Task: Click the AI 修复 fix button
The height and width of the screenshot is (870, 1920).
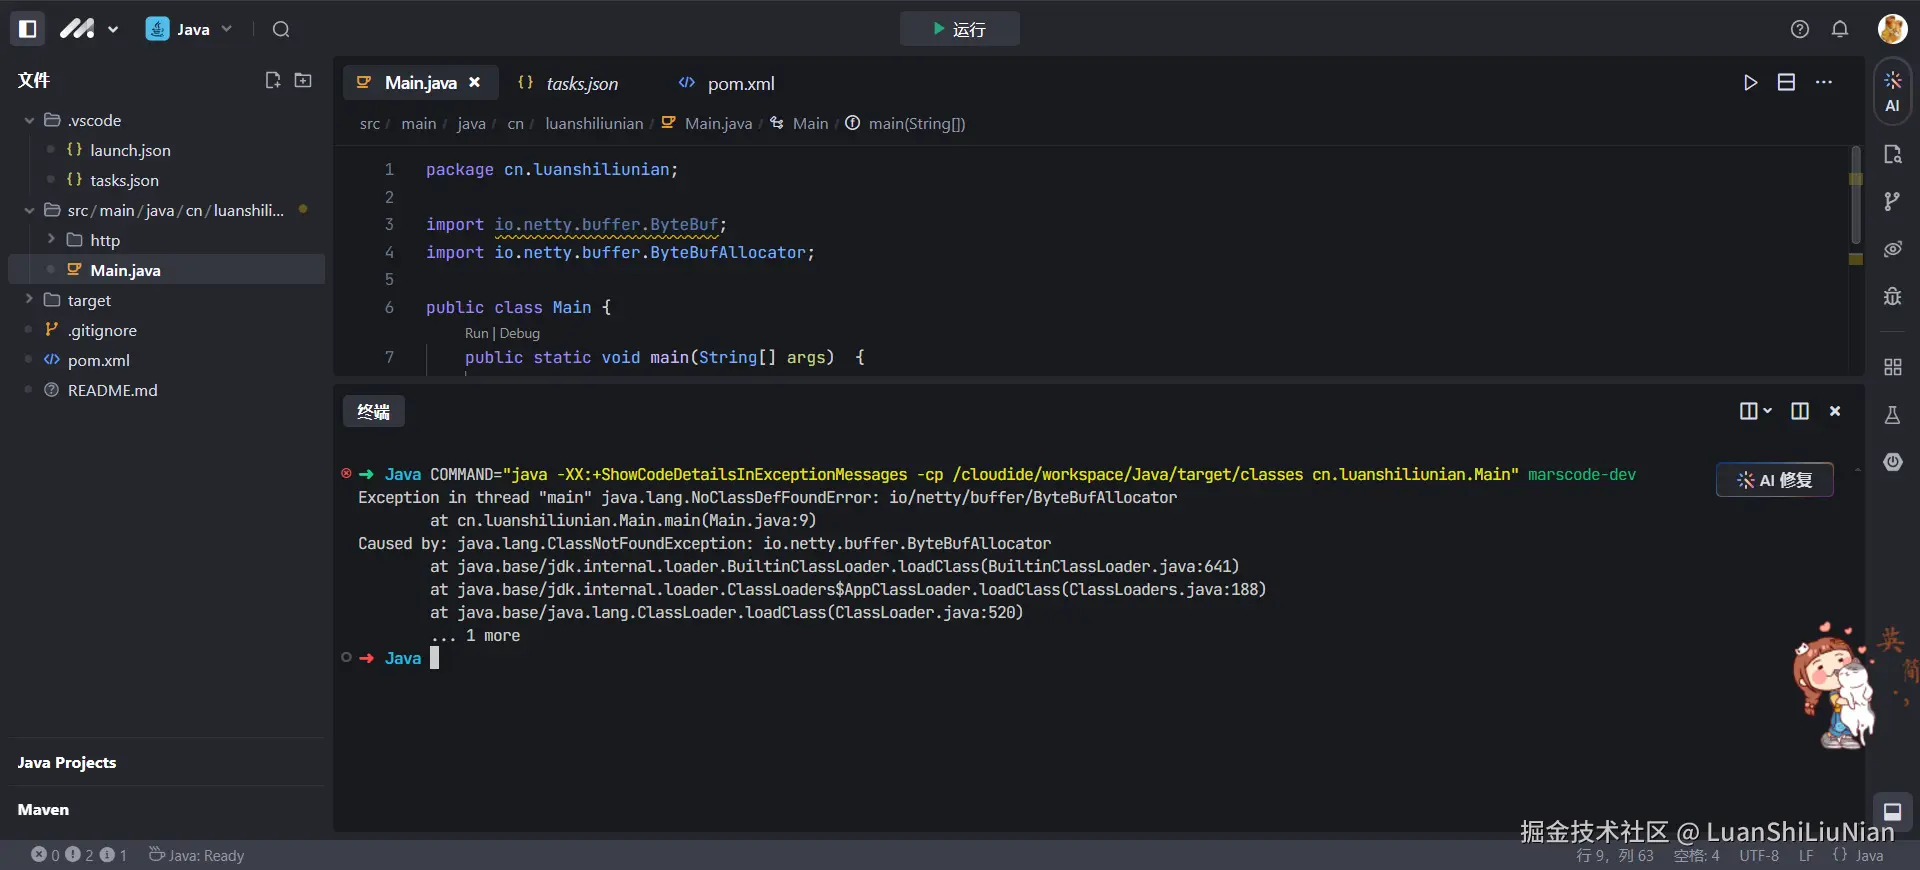Action: coord(1774,480)
